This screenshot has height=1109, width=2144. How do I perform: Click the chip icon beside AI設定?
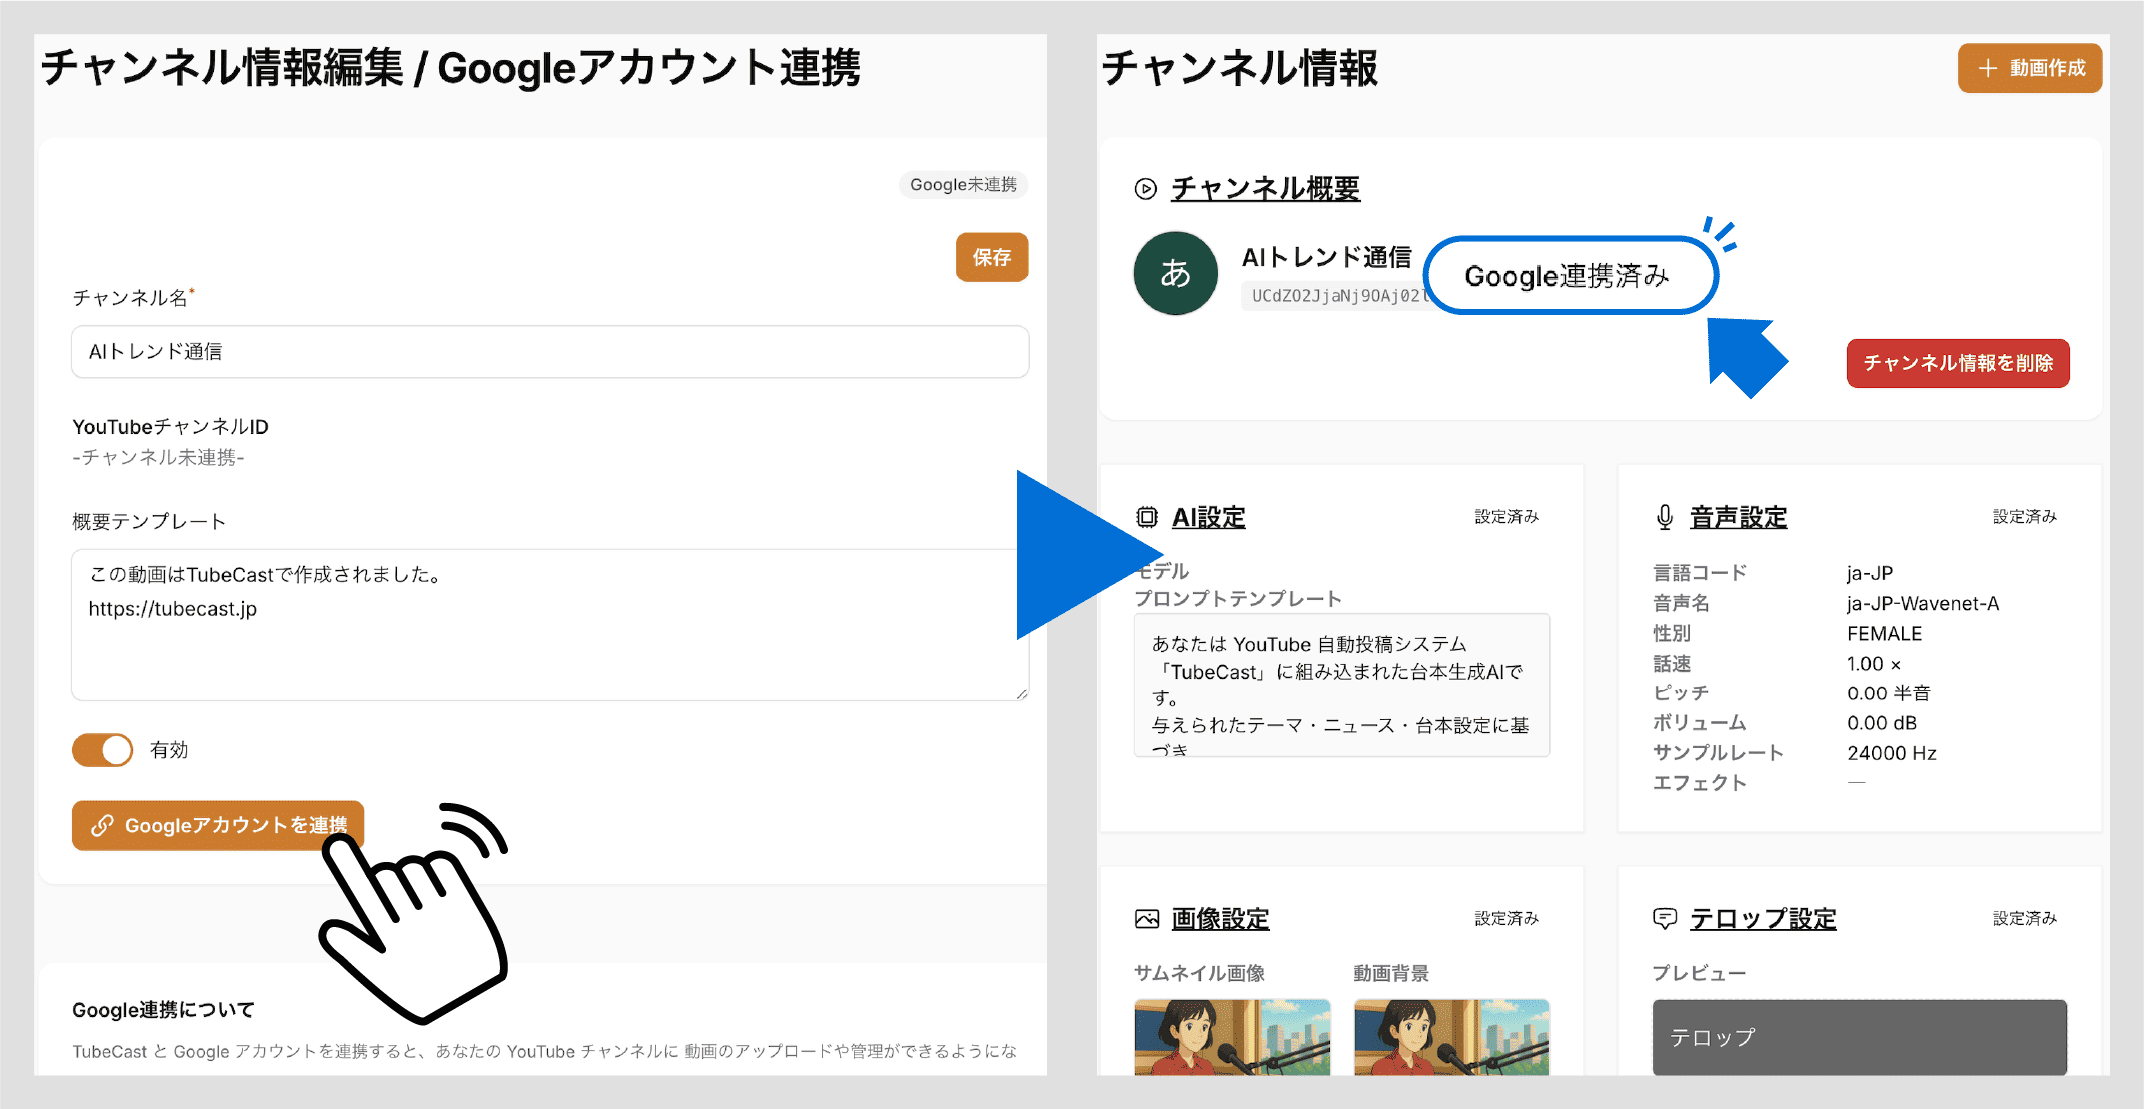(1148, 516)
